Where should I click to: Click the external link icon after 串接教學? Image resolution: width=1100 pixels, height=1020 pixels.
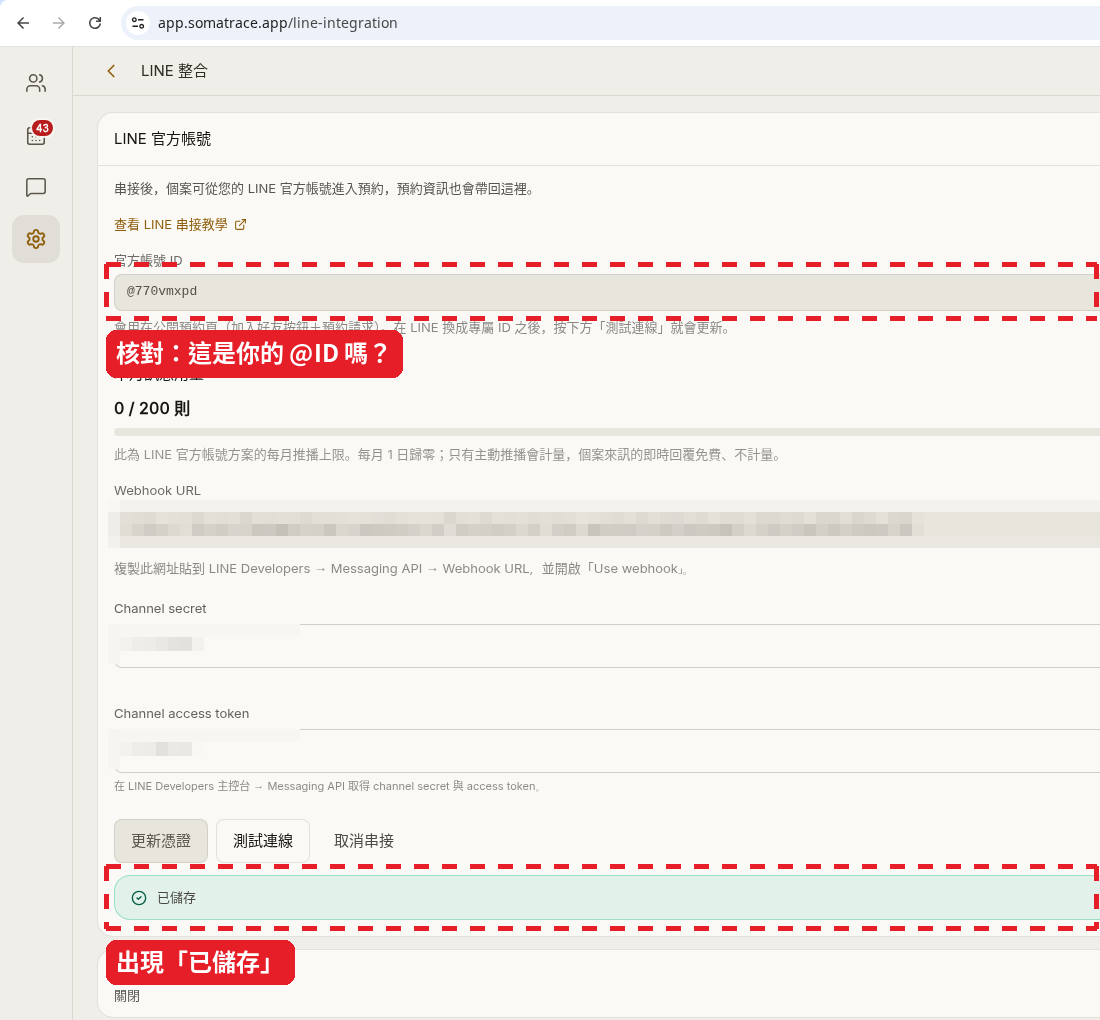240,224
